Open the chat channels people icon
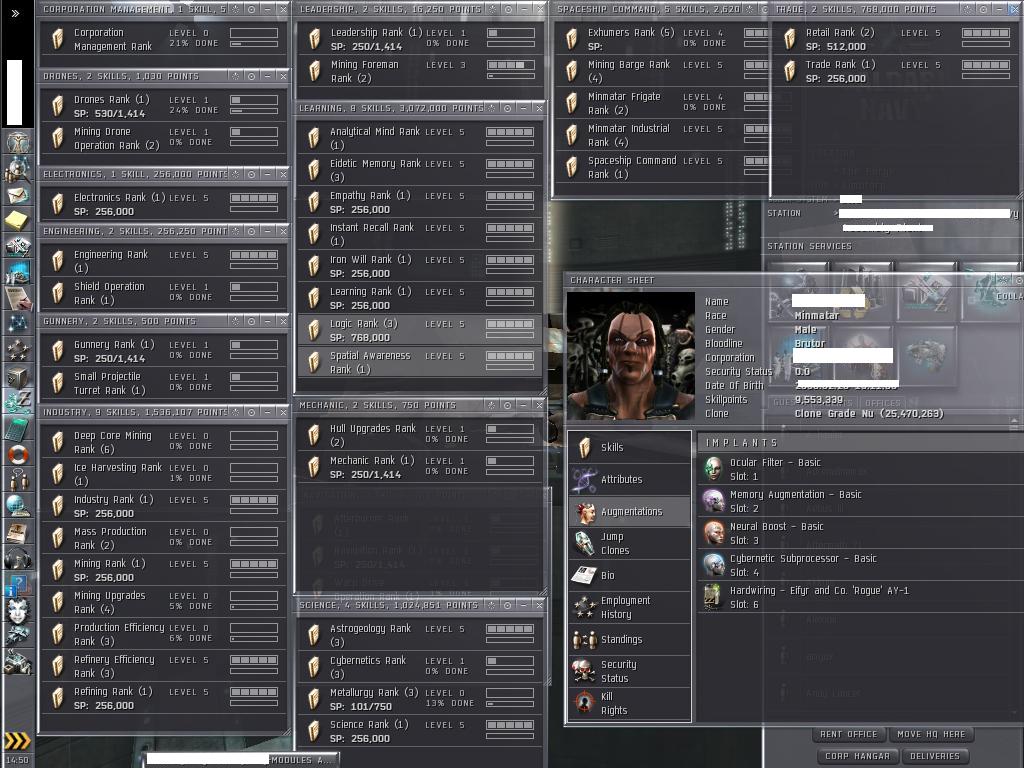This screenshot has height=768, width=1024. (17, 480)
